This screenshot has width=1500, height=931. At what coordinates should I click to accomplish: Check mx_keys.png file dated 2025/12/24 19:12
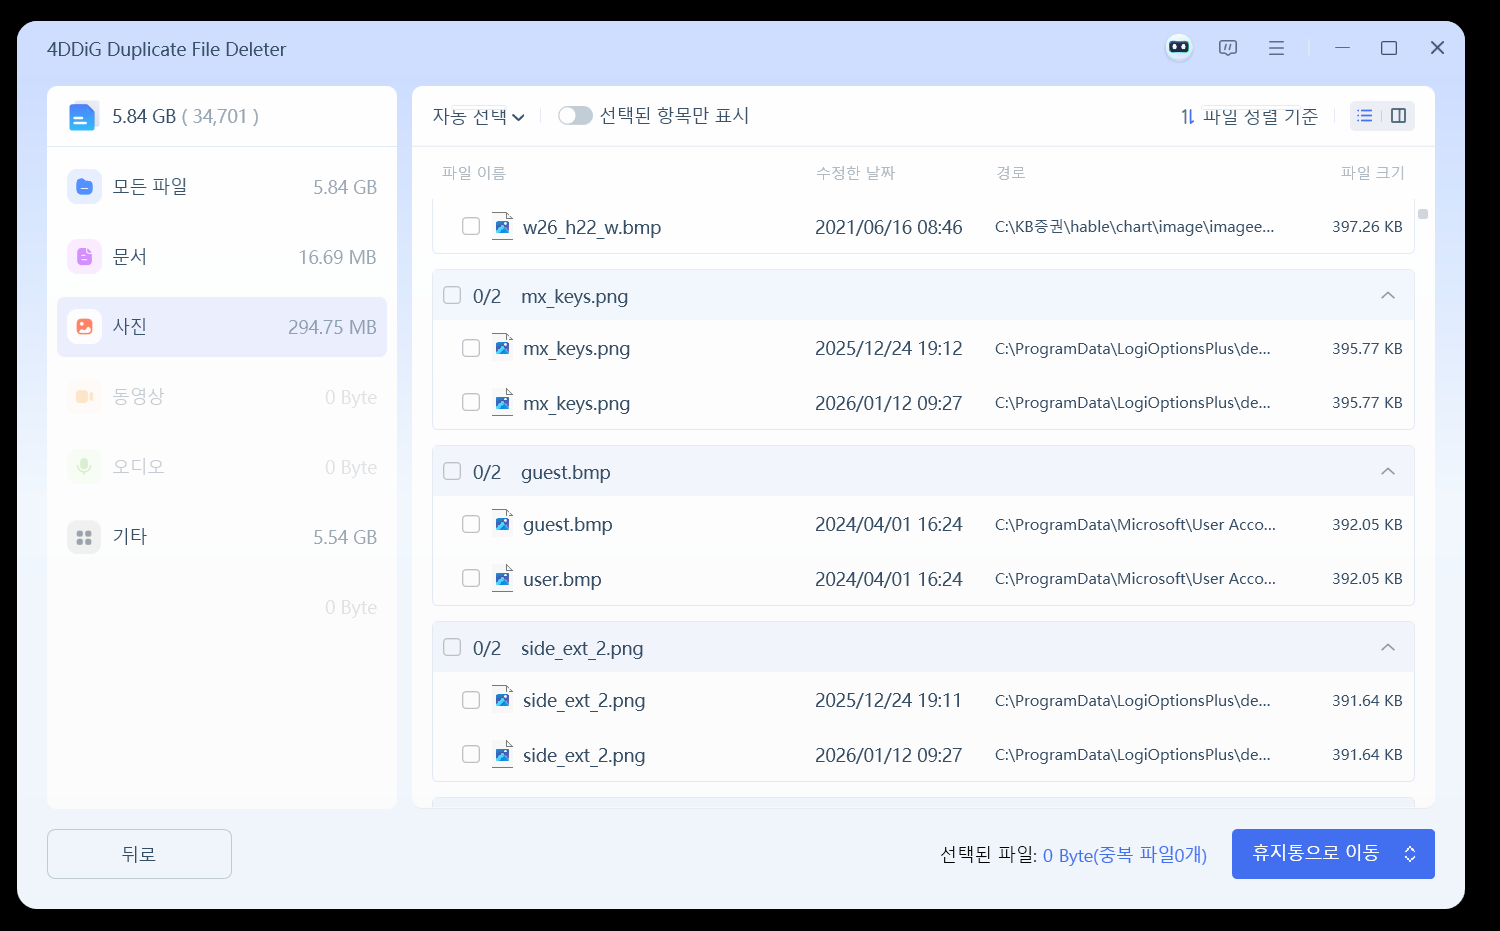(471, 348)
